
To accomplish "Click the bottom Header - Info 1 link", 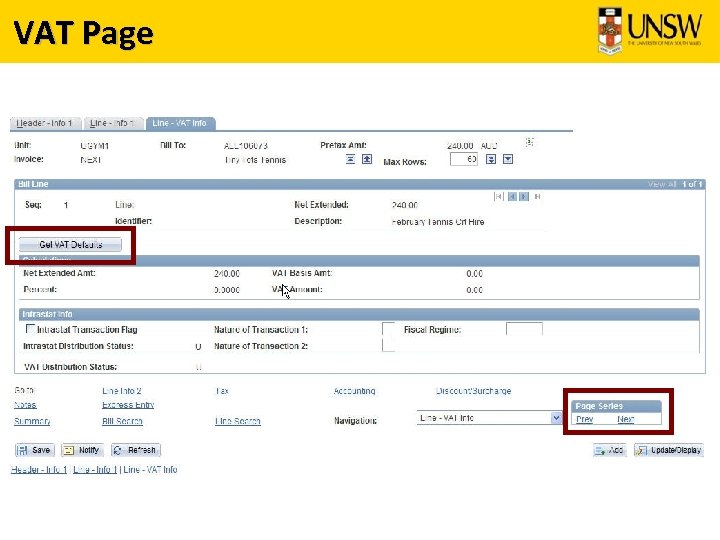I will (x=39, y=469).
